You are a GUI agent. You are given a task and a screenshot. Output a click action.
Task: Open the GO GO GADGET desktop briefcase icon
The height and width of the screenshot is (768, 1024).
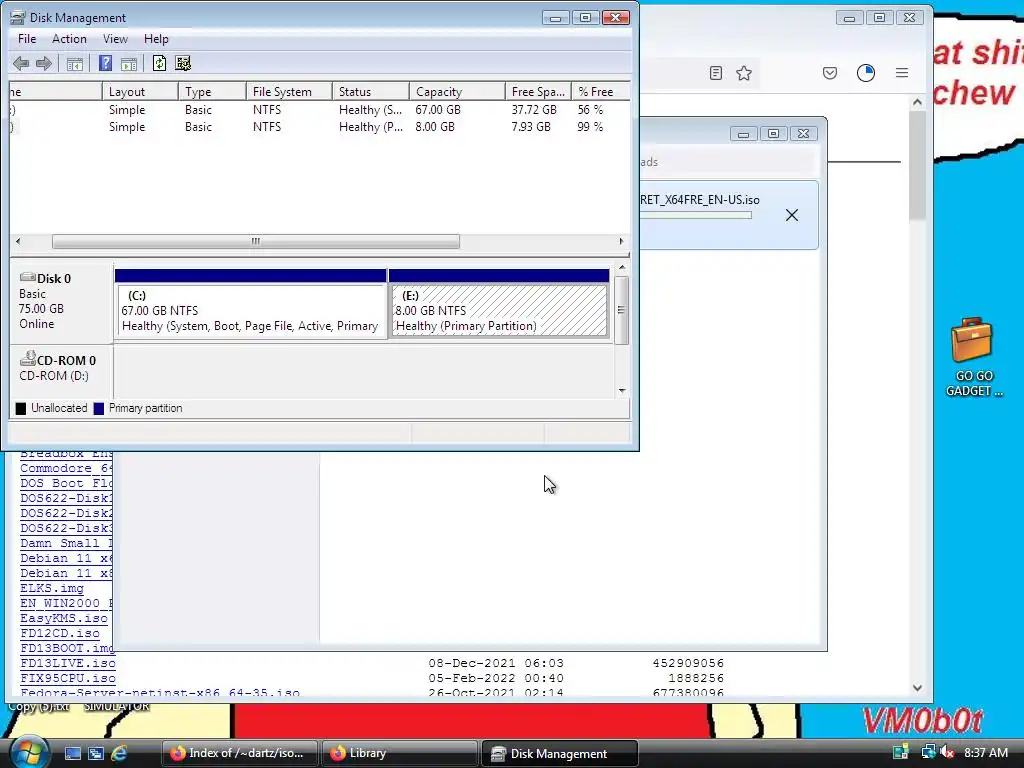[973, 357]
